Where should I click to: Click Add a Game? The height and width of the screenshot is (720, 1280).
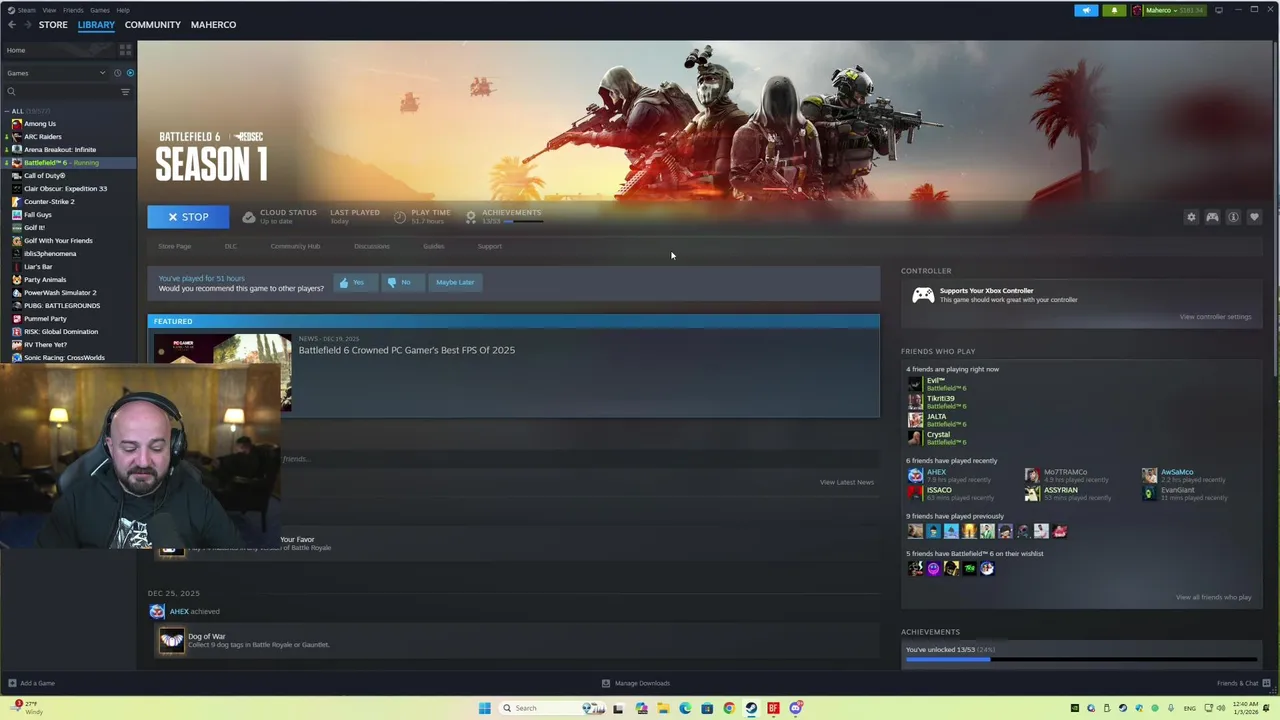click(31, 684)
